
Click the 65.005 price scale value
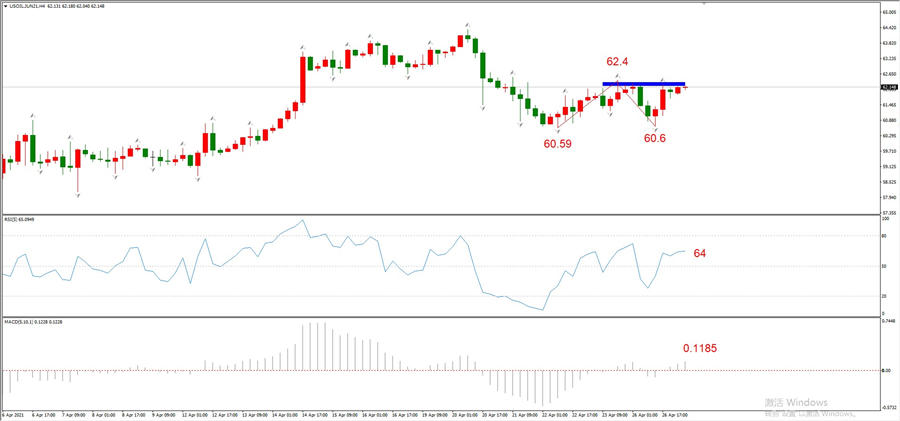(x=889, y=11)
